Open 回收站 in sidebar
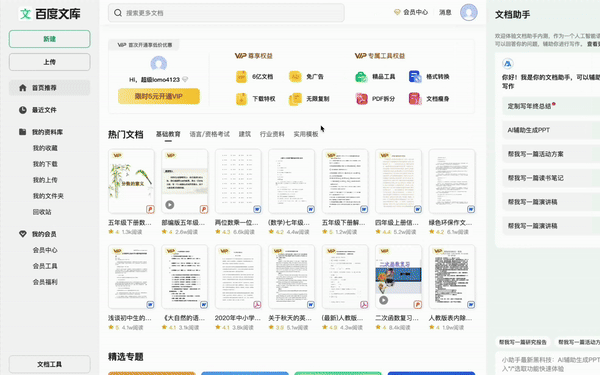This screenshot has height=375, width=600. 42,212
